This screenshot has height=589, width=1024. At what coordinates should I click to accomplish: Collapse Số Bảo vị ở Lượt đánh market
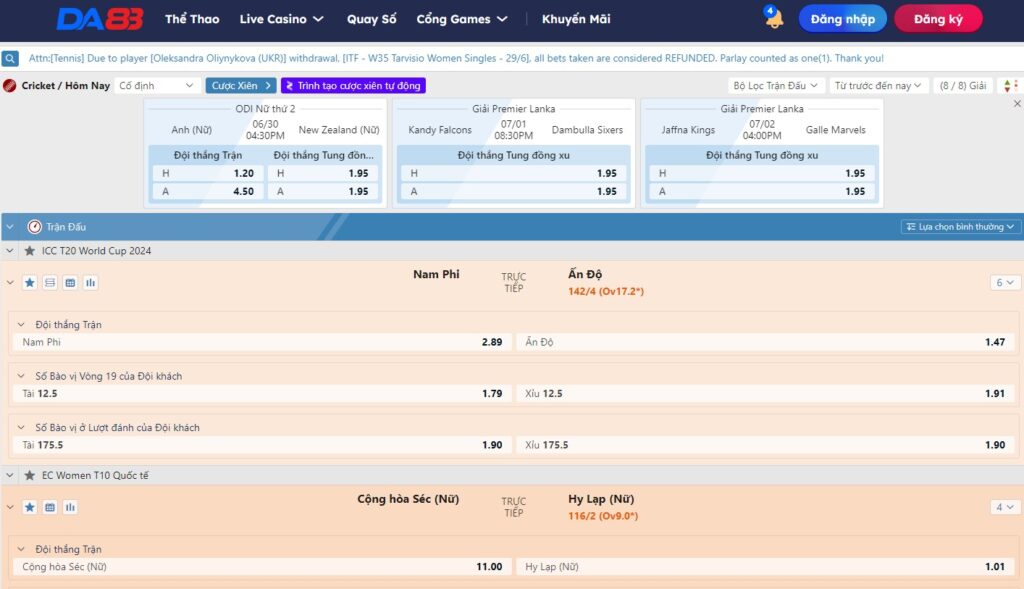pyautogui.click(x=21, y=428)
